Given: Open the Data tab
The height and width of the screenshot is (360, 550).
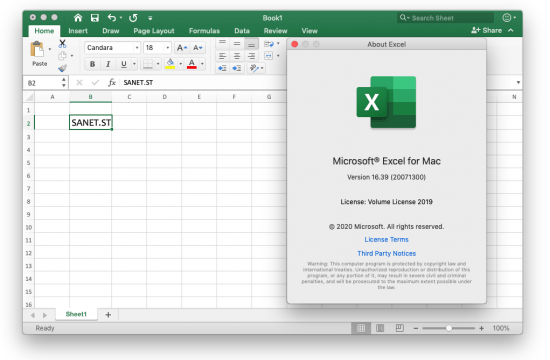Looking at the screenshot, I should pos(242,31).
